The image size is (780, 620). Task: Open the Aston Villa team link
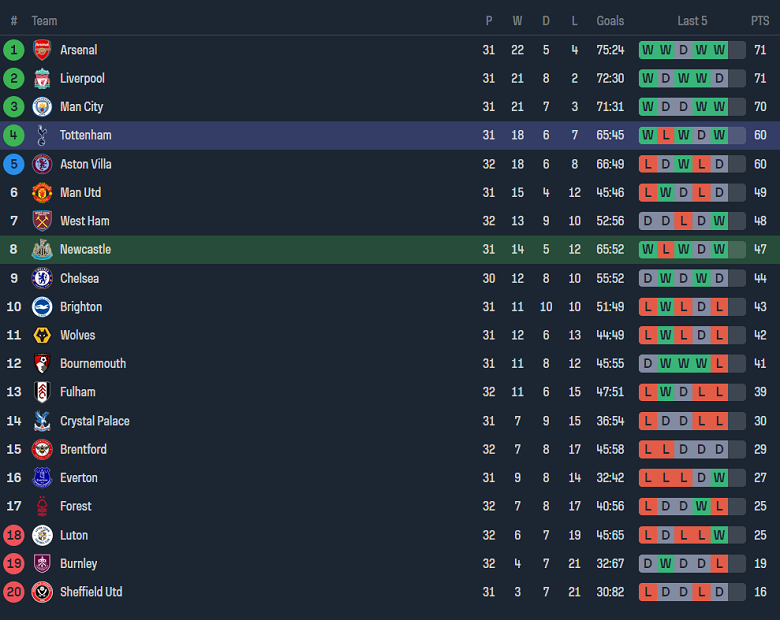click(86, 164)
